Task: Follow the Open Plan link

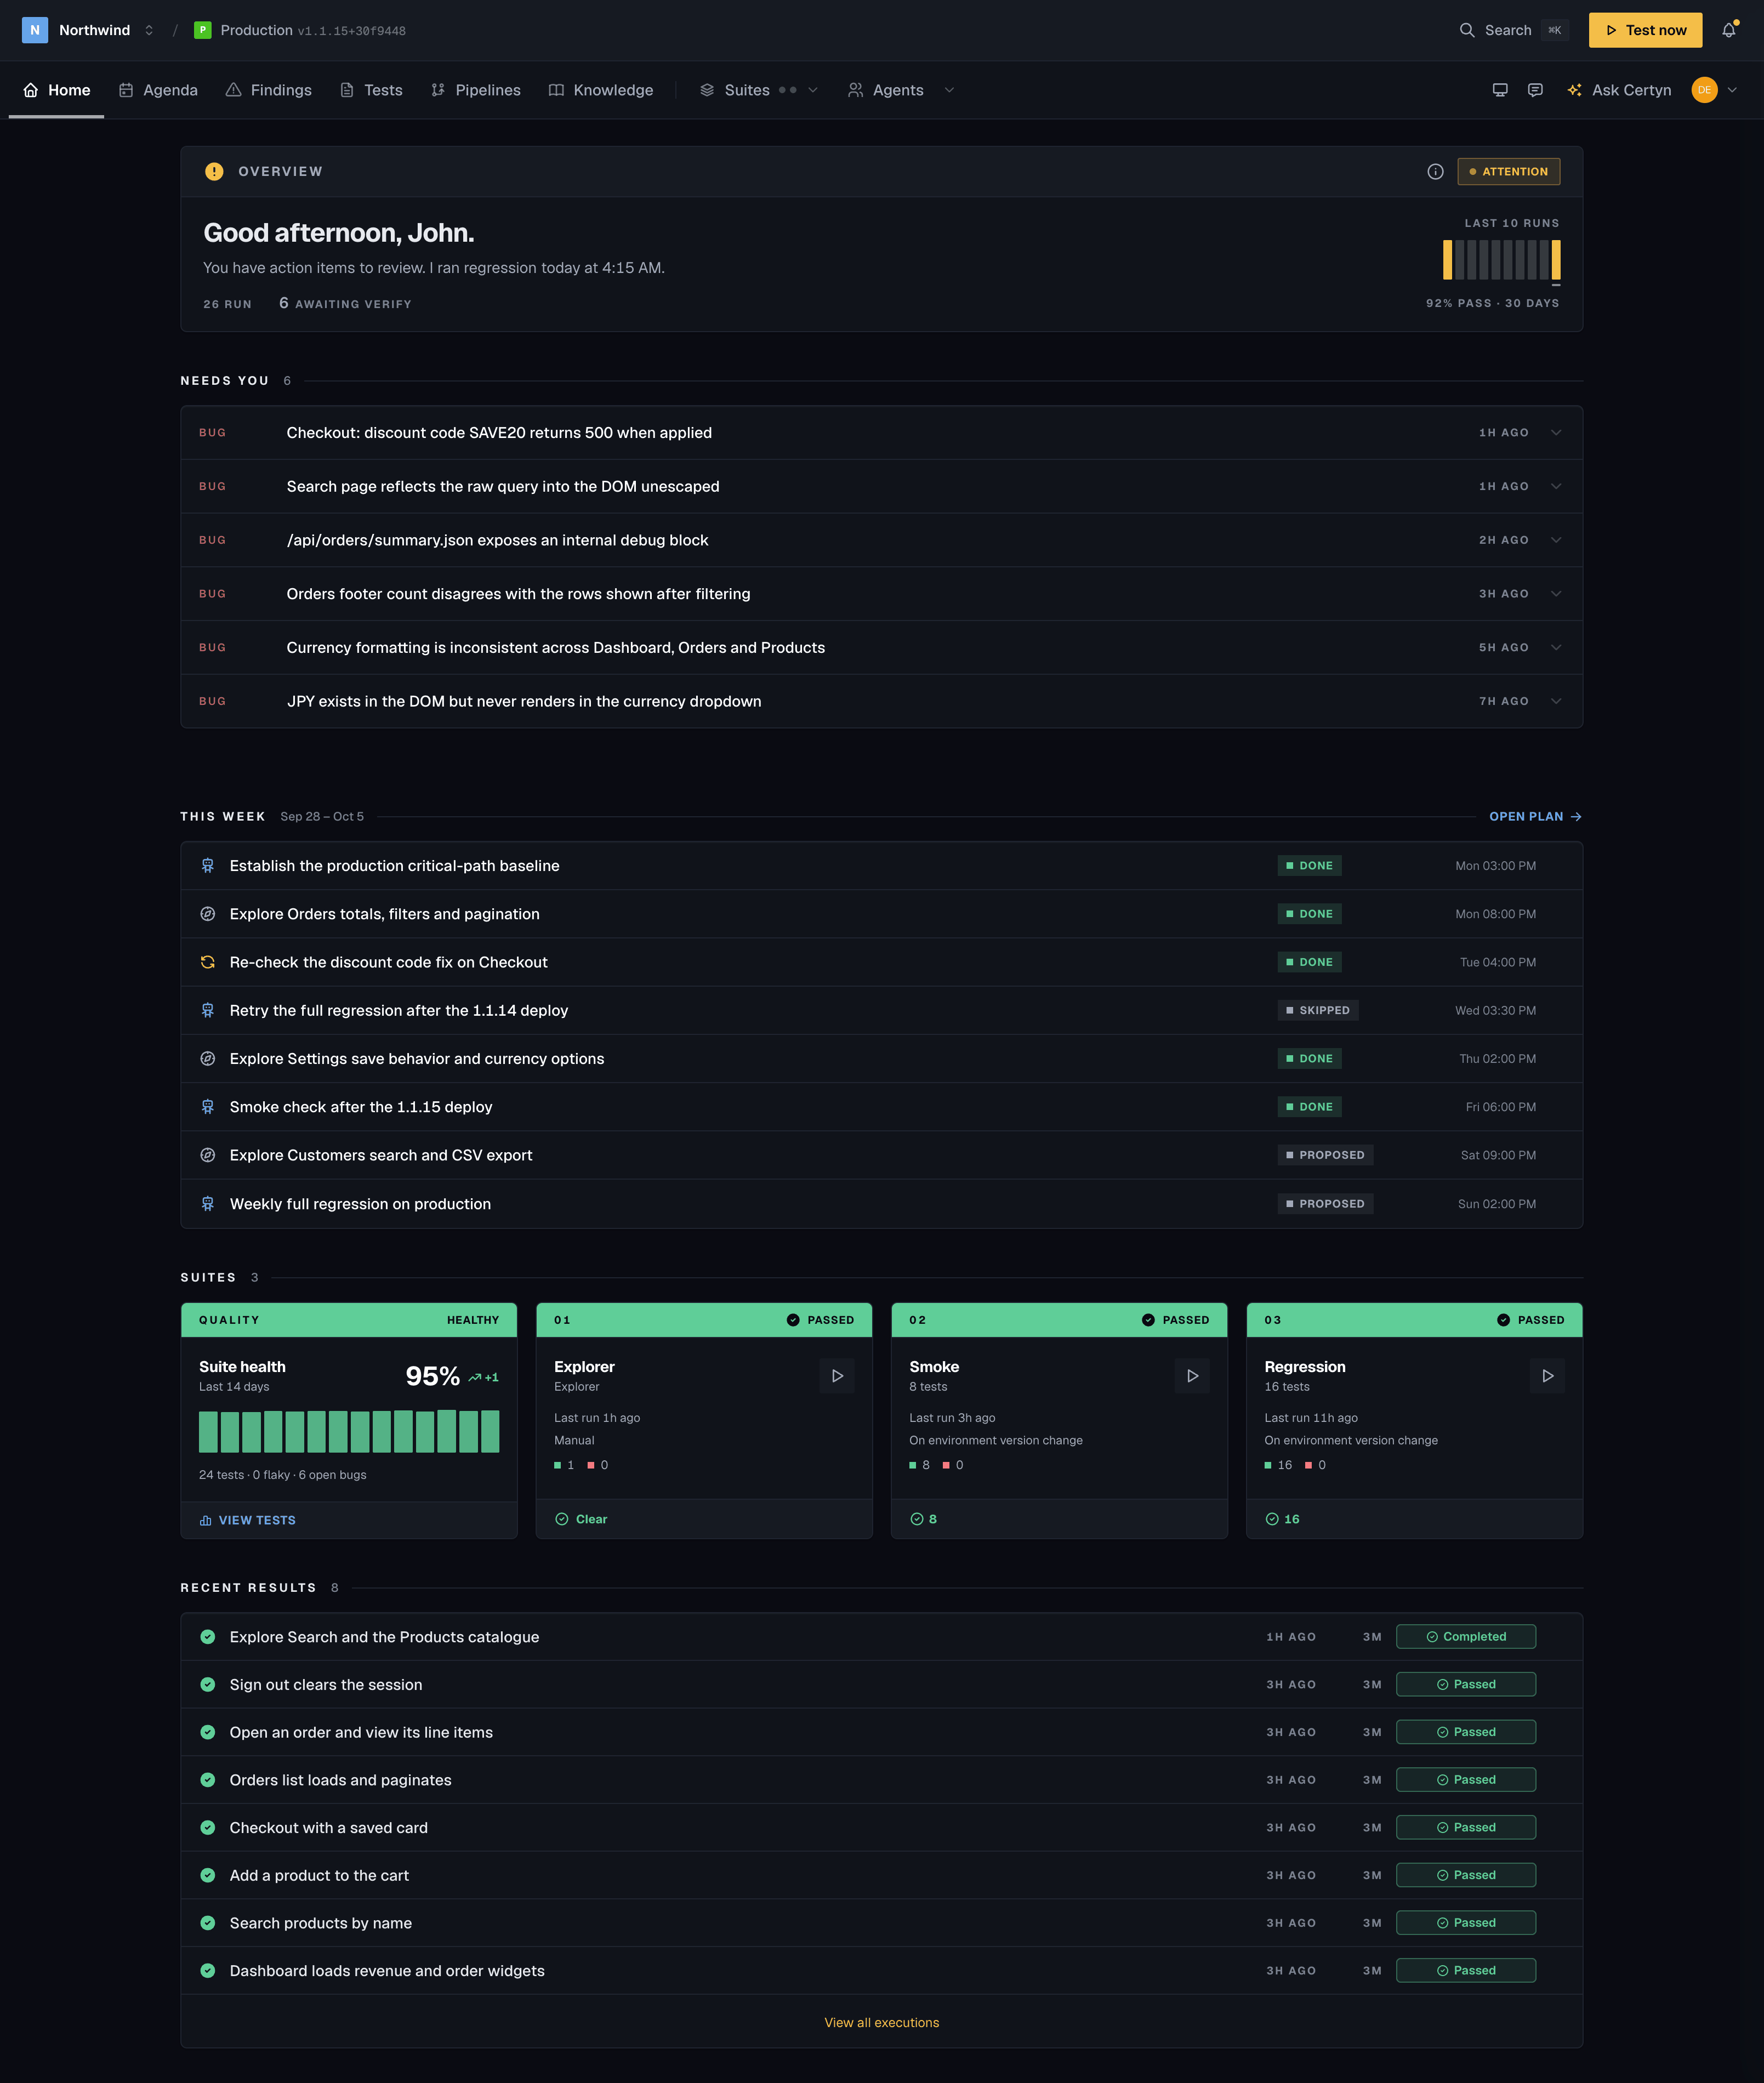Action: tap(1535, 817)
